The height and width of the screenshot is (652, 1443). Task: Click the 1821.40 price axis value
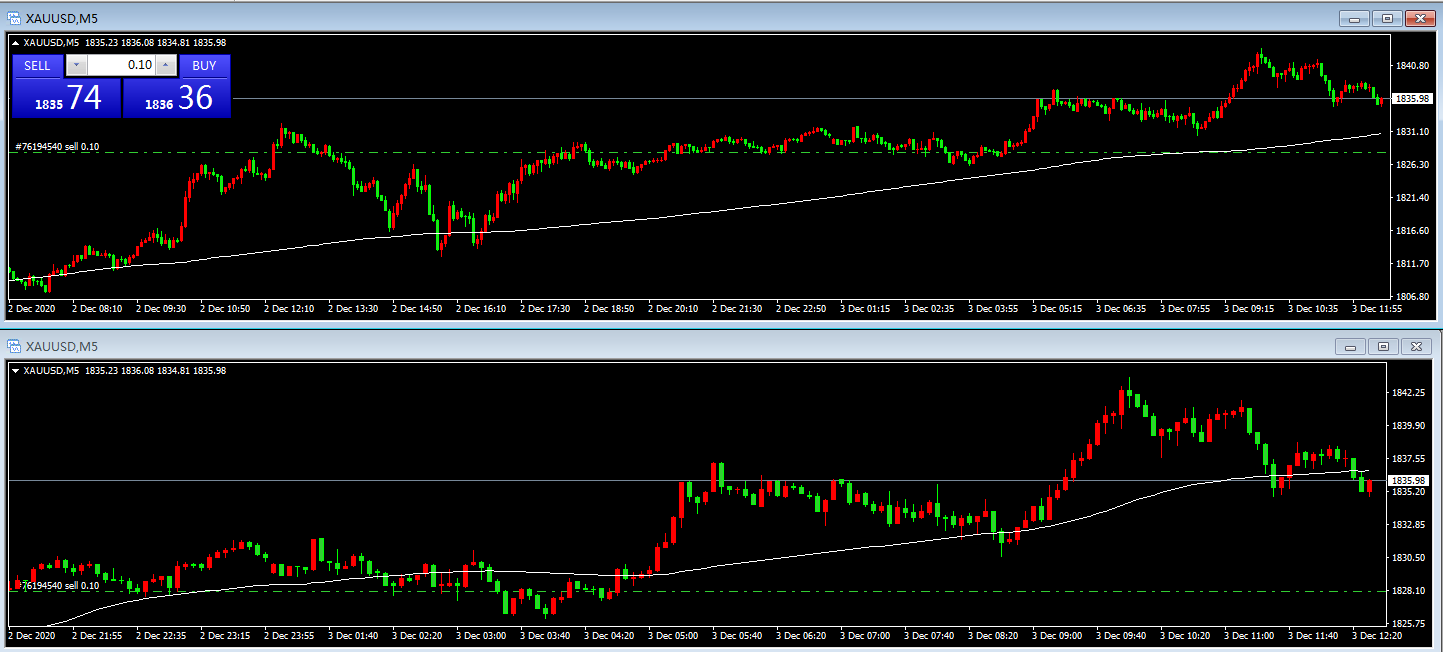click(1411, 198)
